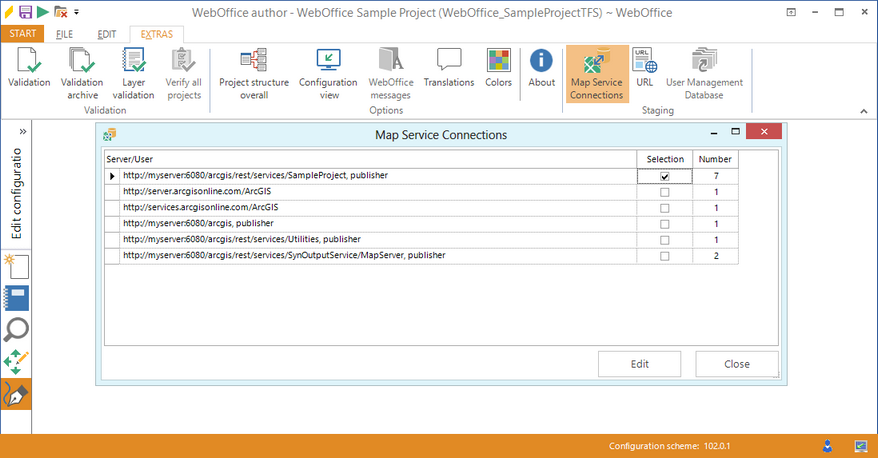
Task: Switch to the EDIT ribbon tab
Action: tap(107, 34)
